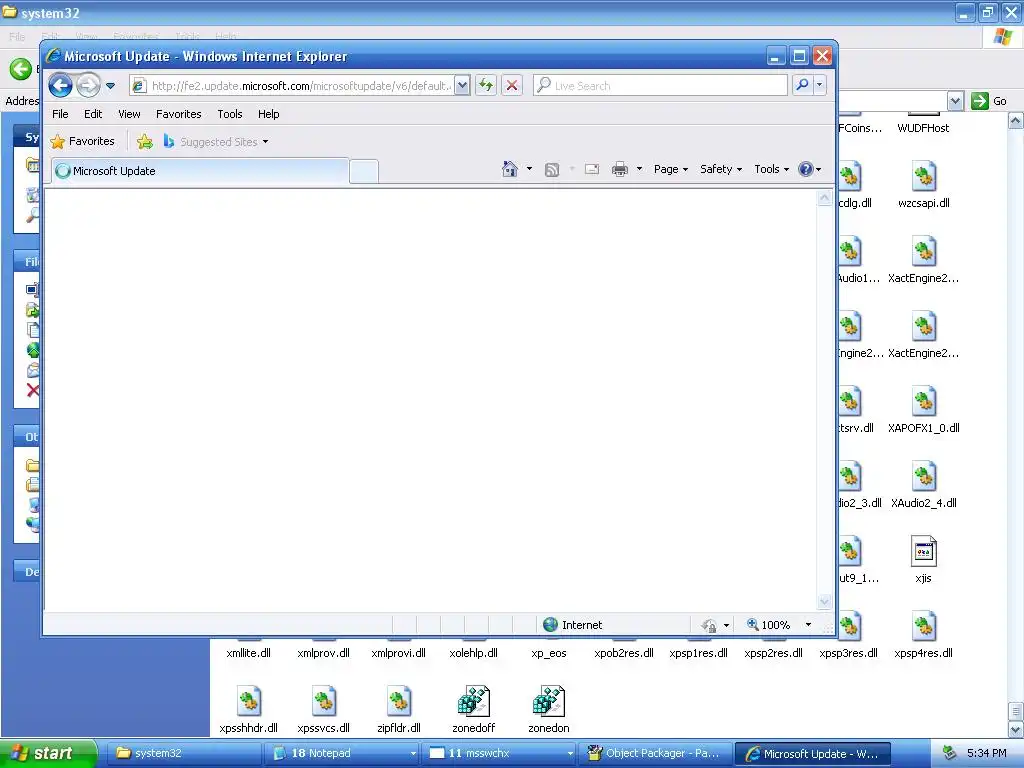The width and height of the screenshot is (1024, 768).
Task: Click system32 window scrollbar down arrow
Action: [x=1016, y=729]
